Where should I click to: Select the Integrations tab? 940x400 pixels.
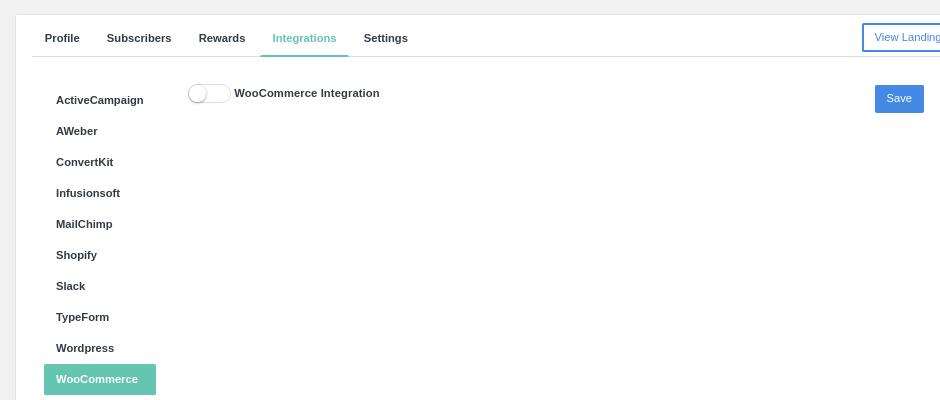pyautogui.click(x=304, y=38)
